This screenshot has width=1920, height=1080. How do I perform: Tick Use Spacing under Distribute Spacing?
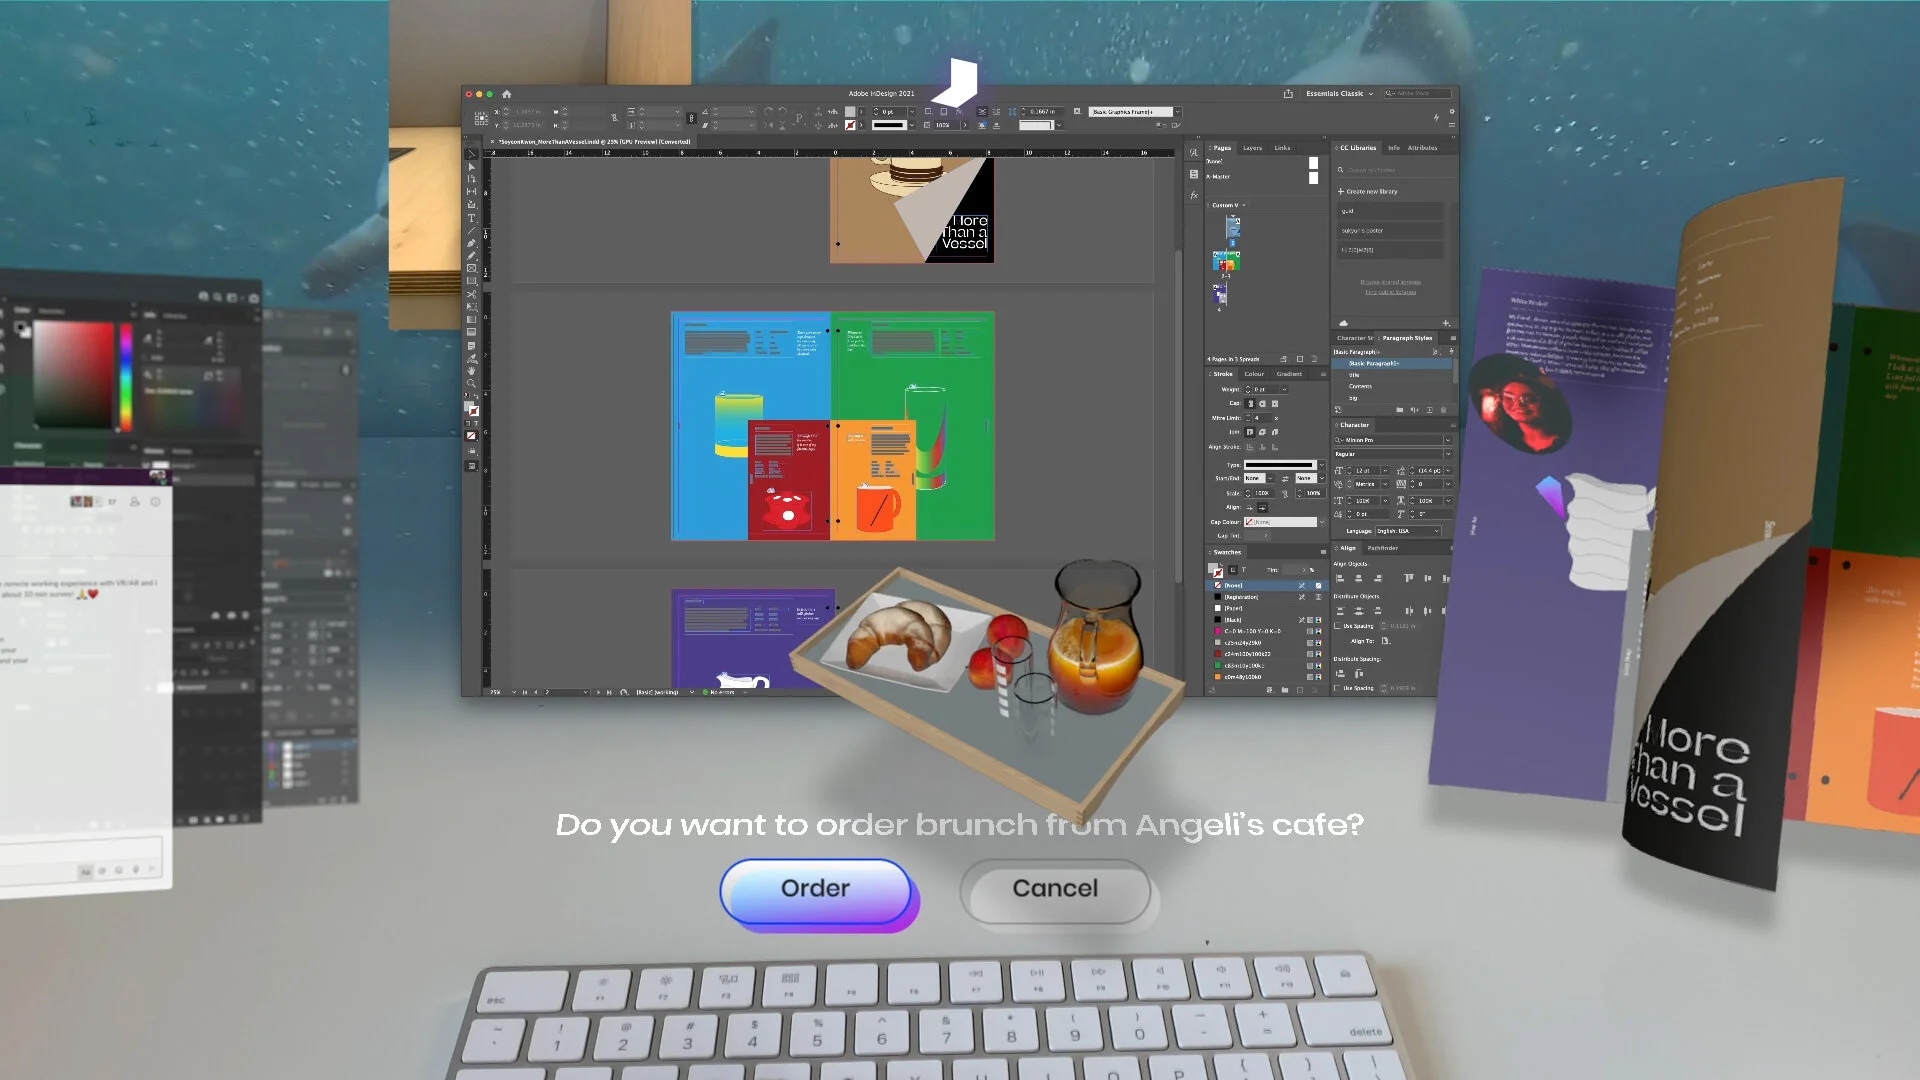coord(1337,688)
